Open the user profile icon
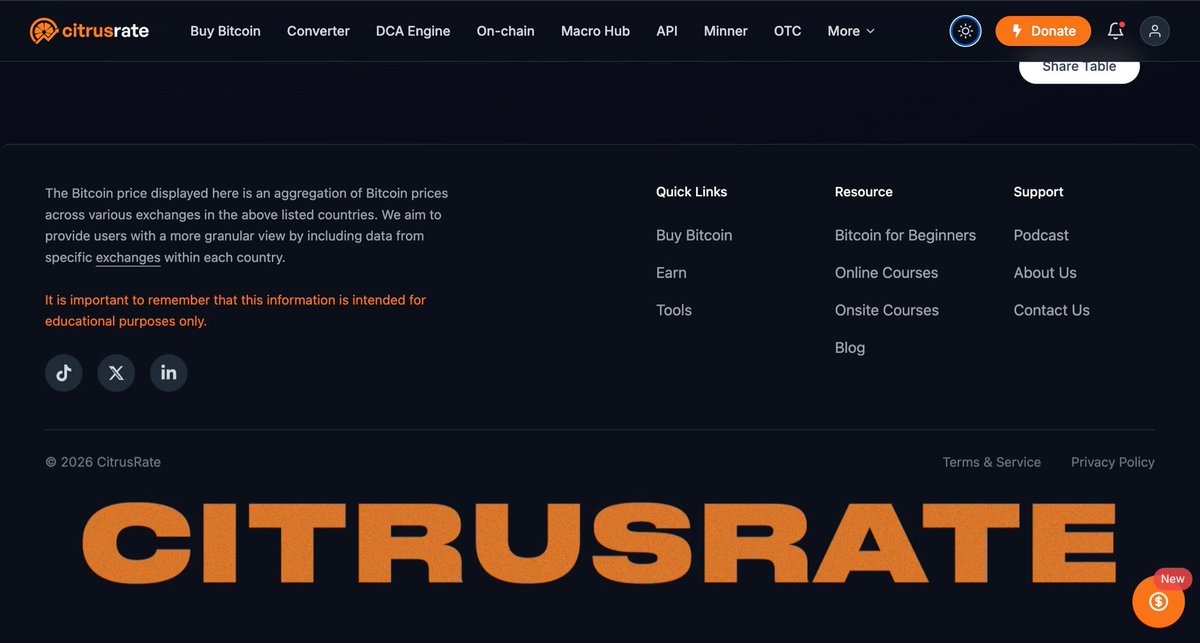 click(x=1155, y=31)
